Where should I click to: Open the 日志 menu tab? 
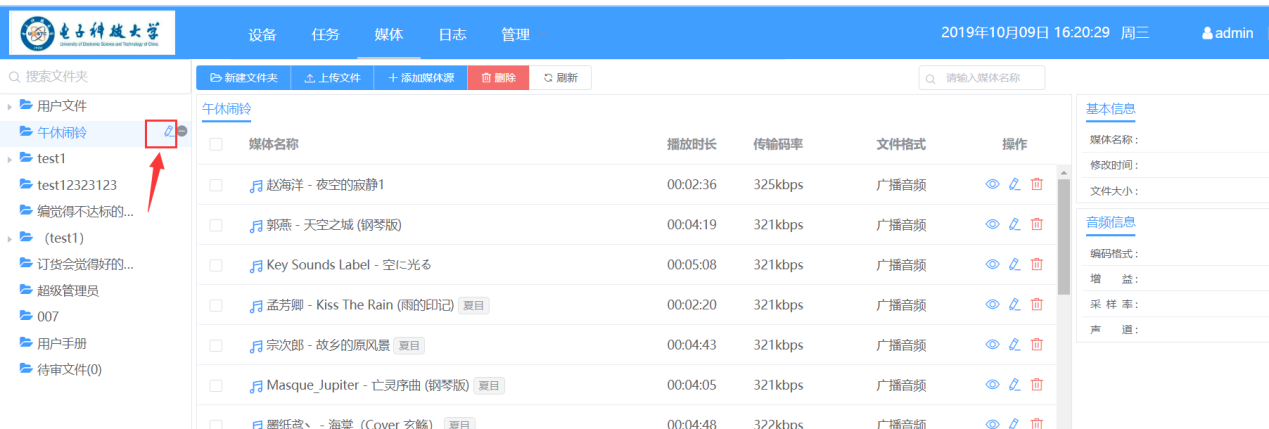tap(452, 34)
